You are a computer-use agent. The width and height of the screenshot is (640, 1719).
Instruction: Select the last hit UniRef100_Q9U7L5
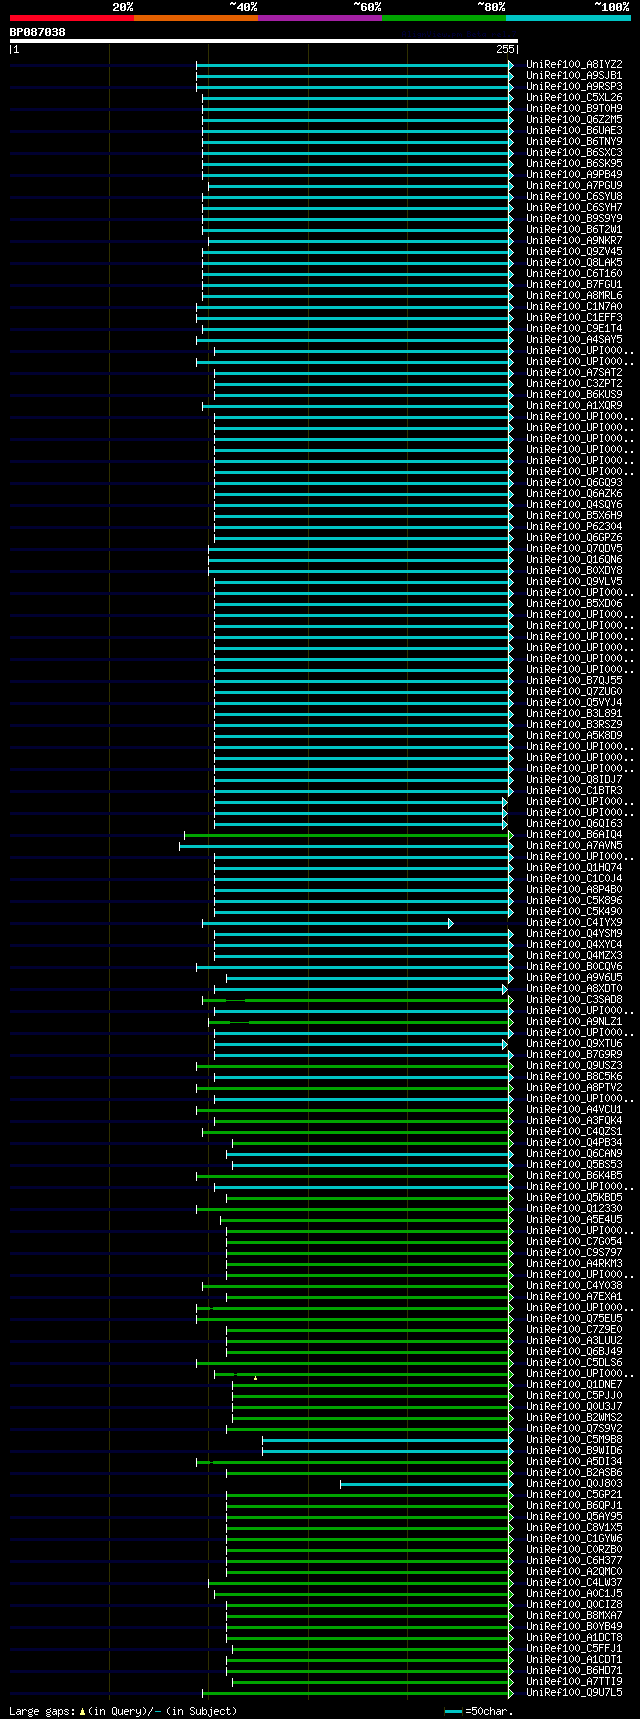tap(574, 1693)
